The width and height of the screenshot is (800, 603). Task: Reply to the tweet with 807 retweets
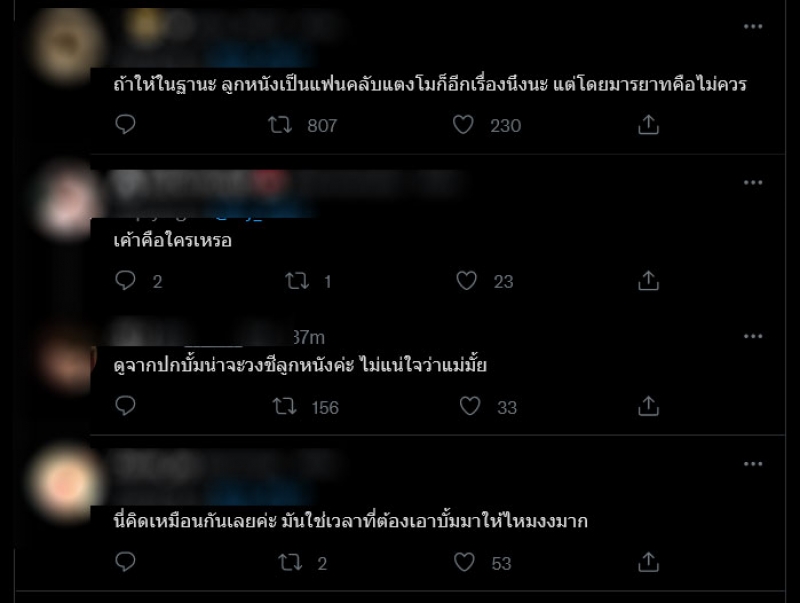coord(125,124)
